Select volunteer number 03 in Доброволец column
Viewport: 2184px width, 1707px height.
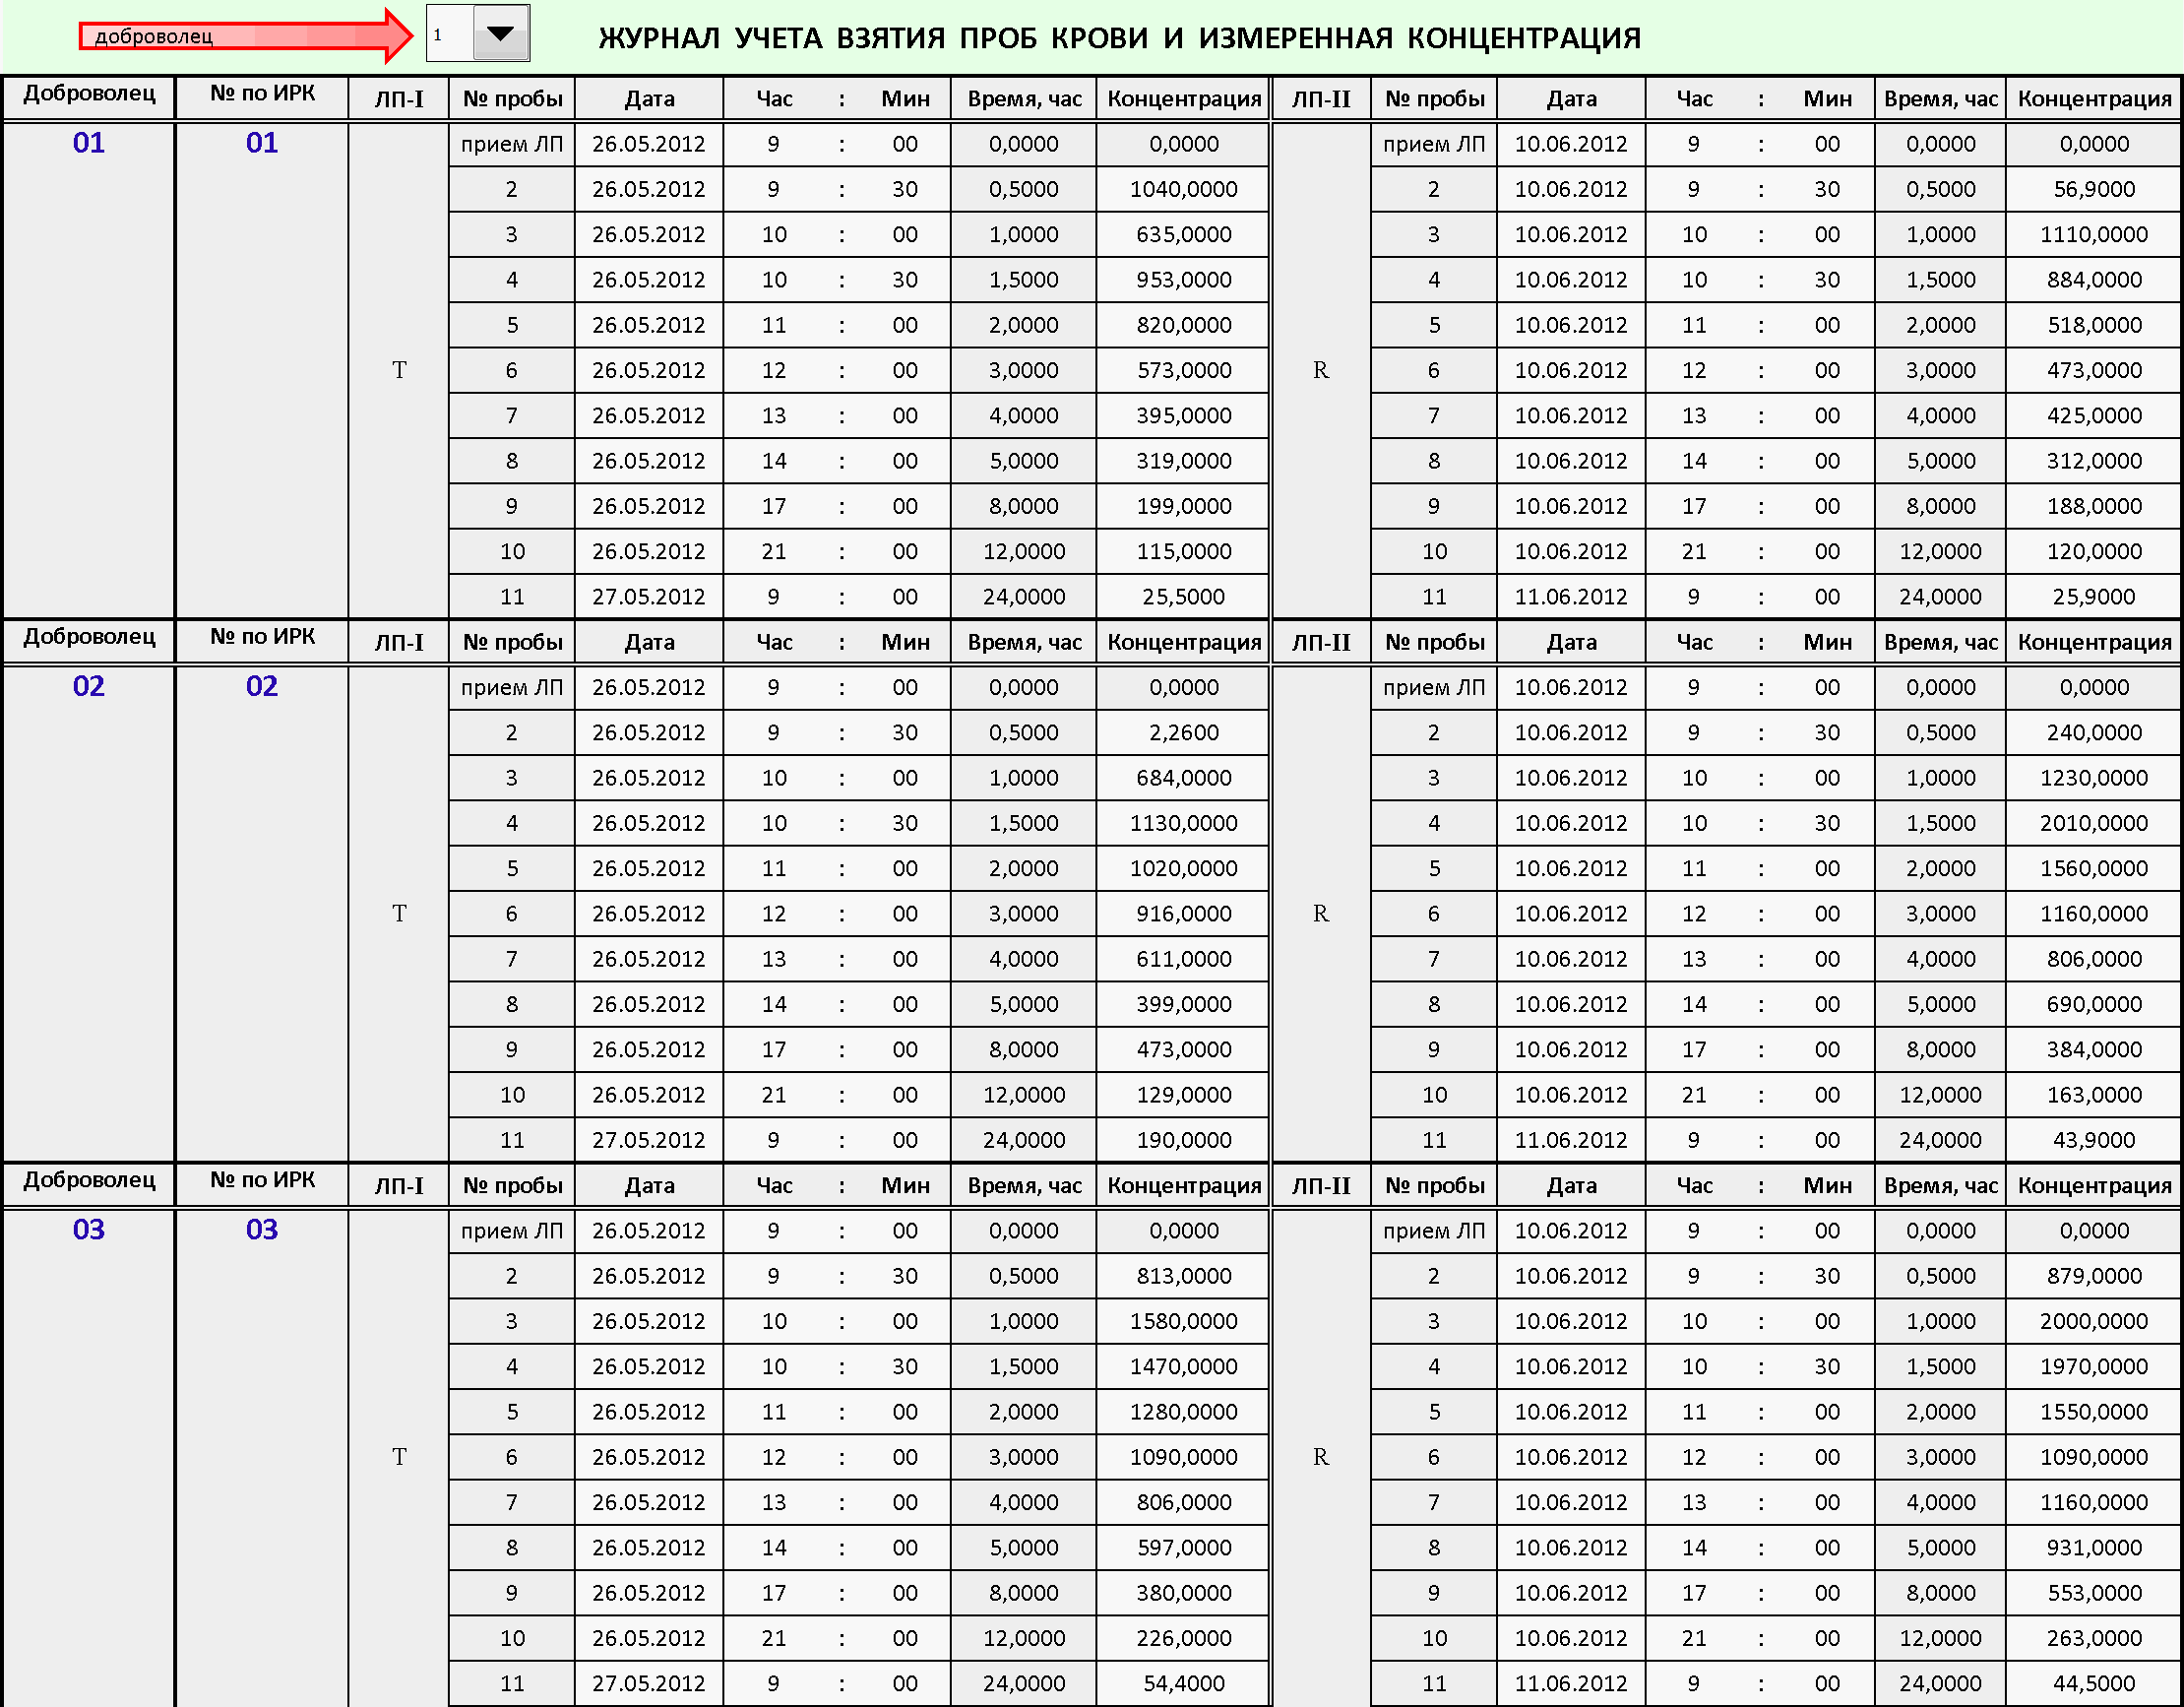pos(89,1229)
